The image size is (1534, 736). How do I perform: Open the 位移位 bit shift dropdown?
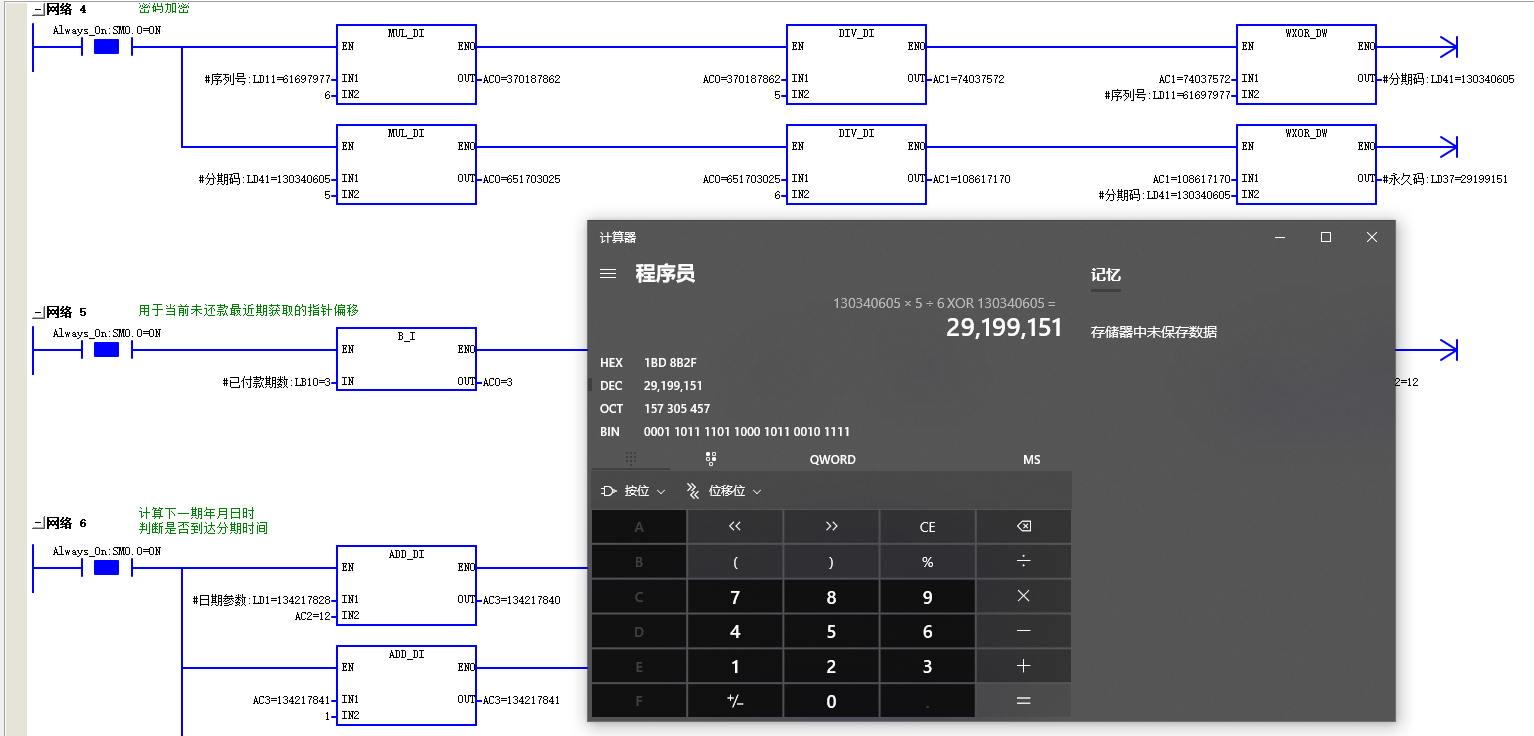[724, 491]
